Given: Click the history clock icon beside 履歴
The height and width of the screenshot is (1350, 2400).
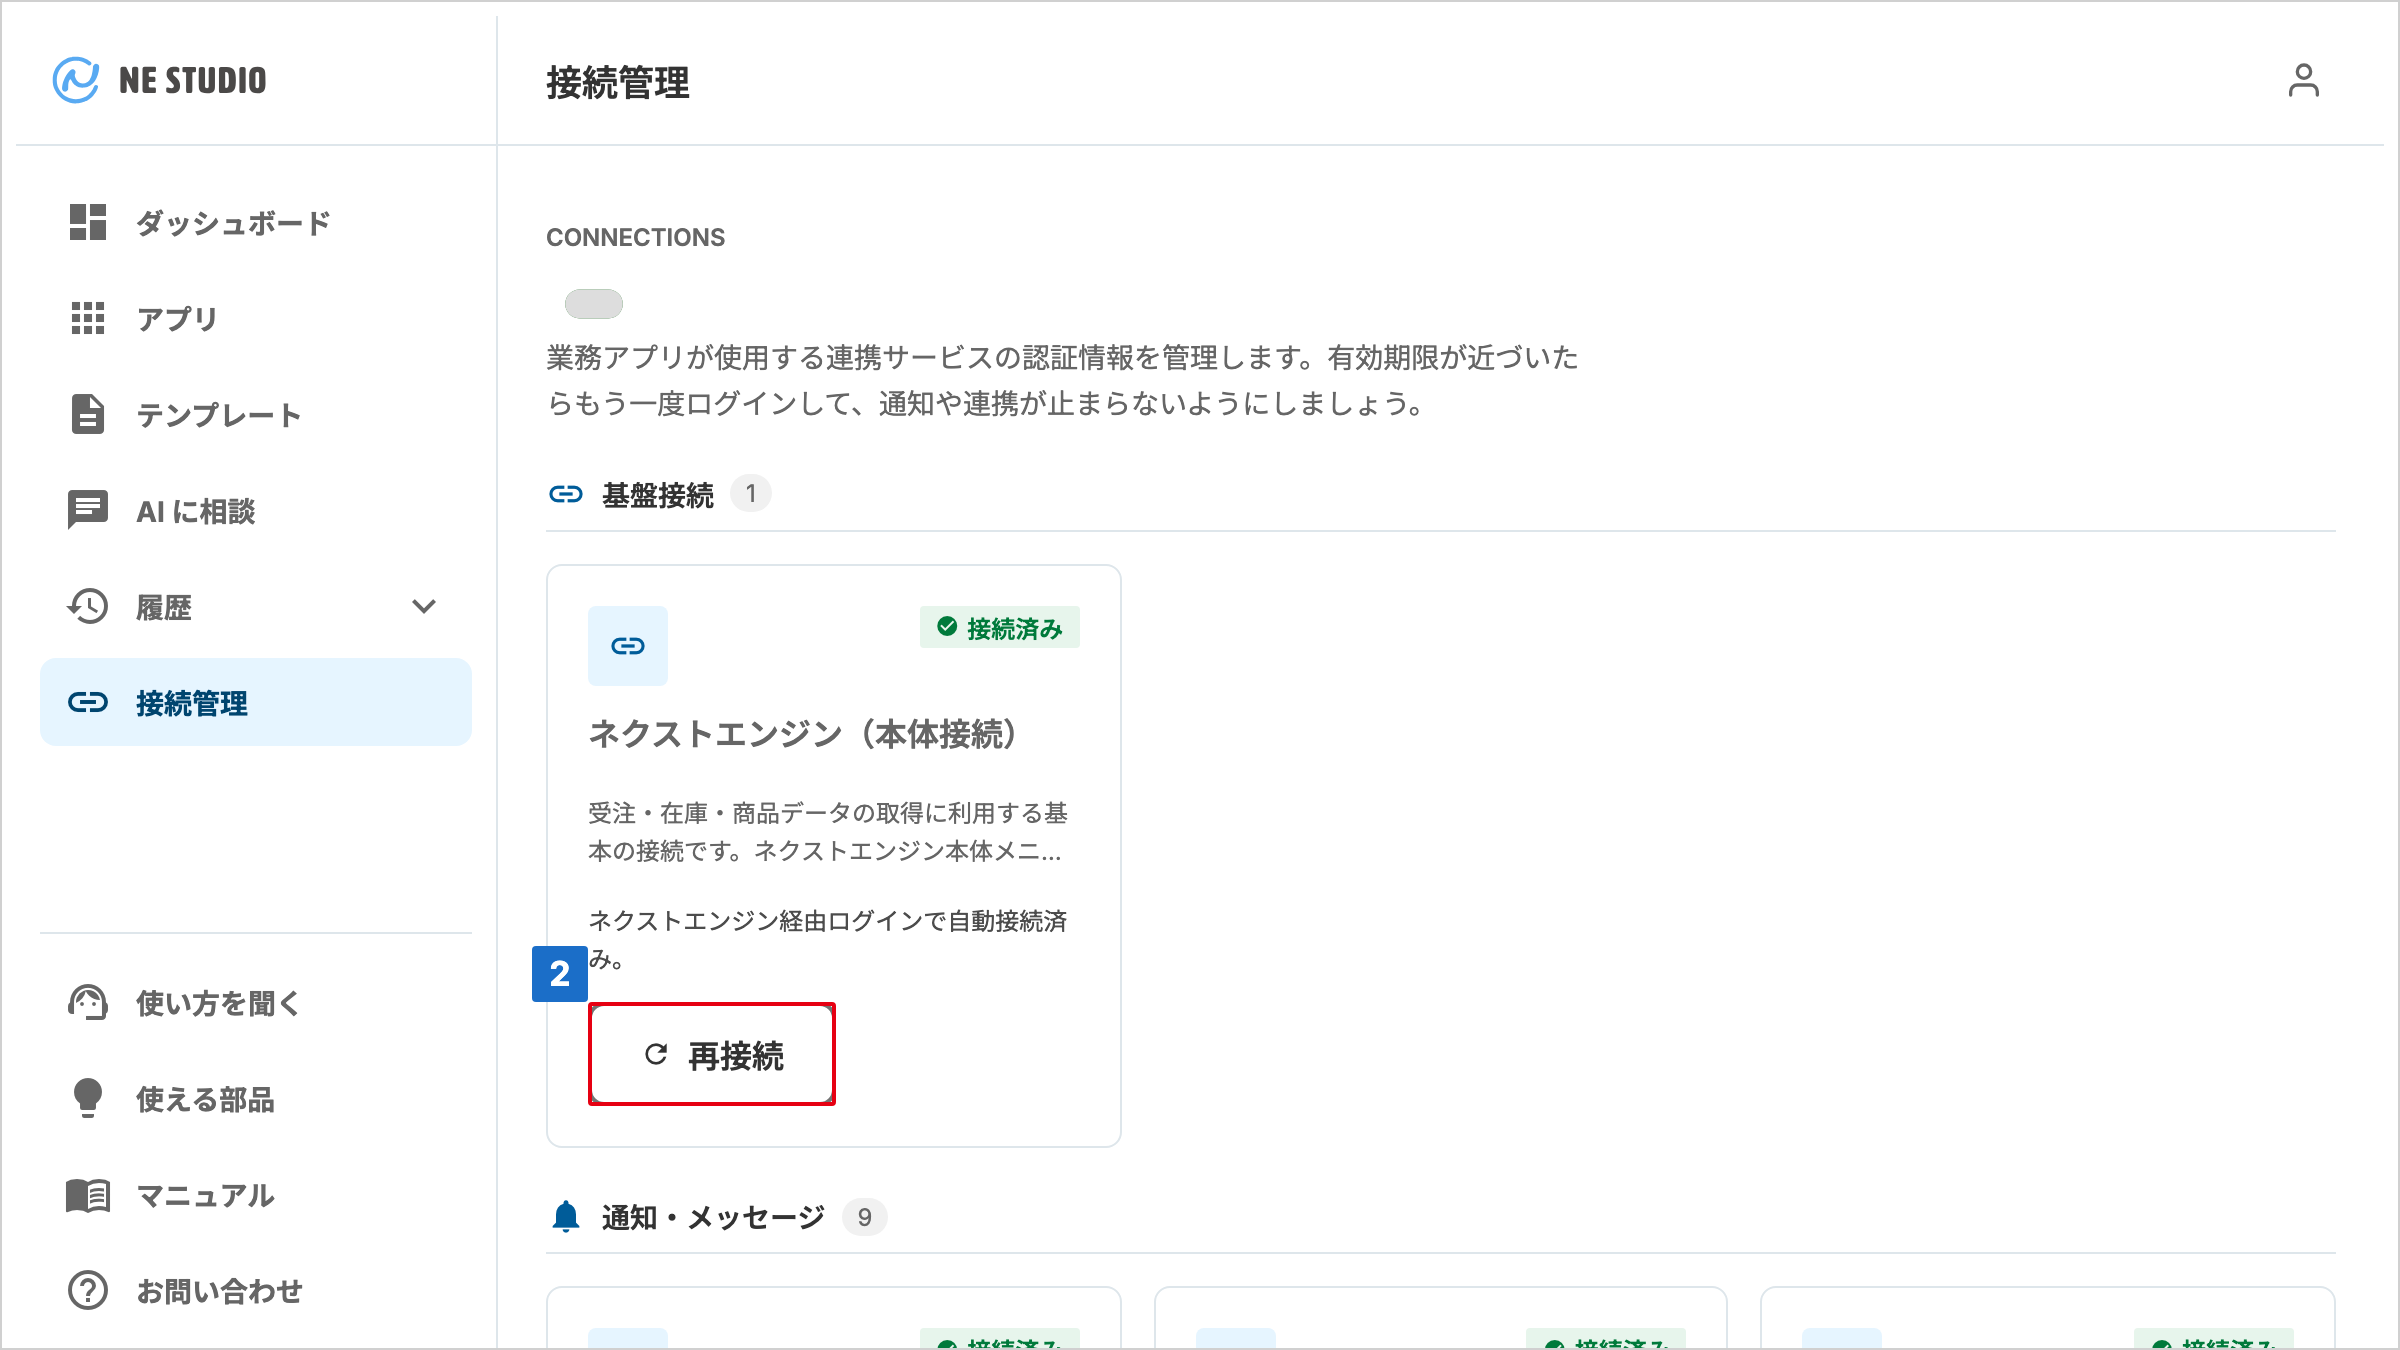Looking at the screenshot, I should (88, 606).
